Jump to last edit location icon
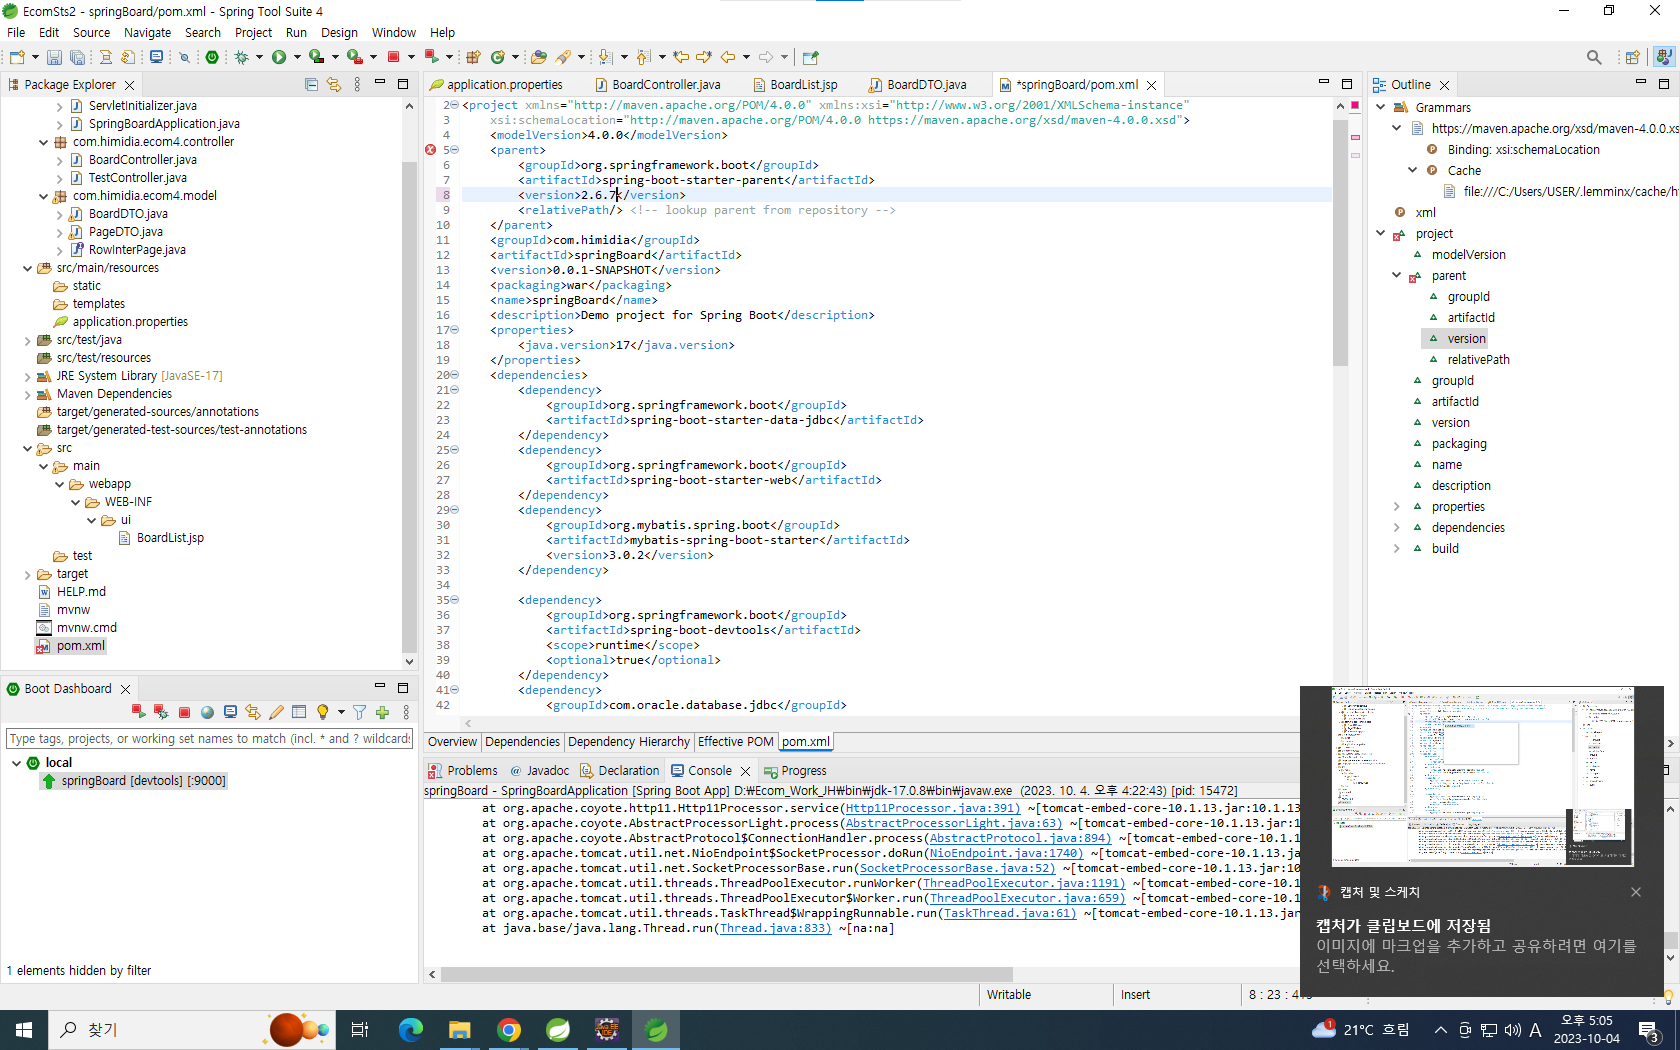Viewport: 1680px width, 1050px height. pos(681,57)
